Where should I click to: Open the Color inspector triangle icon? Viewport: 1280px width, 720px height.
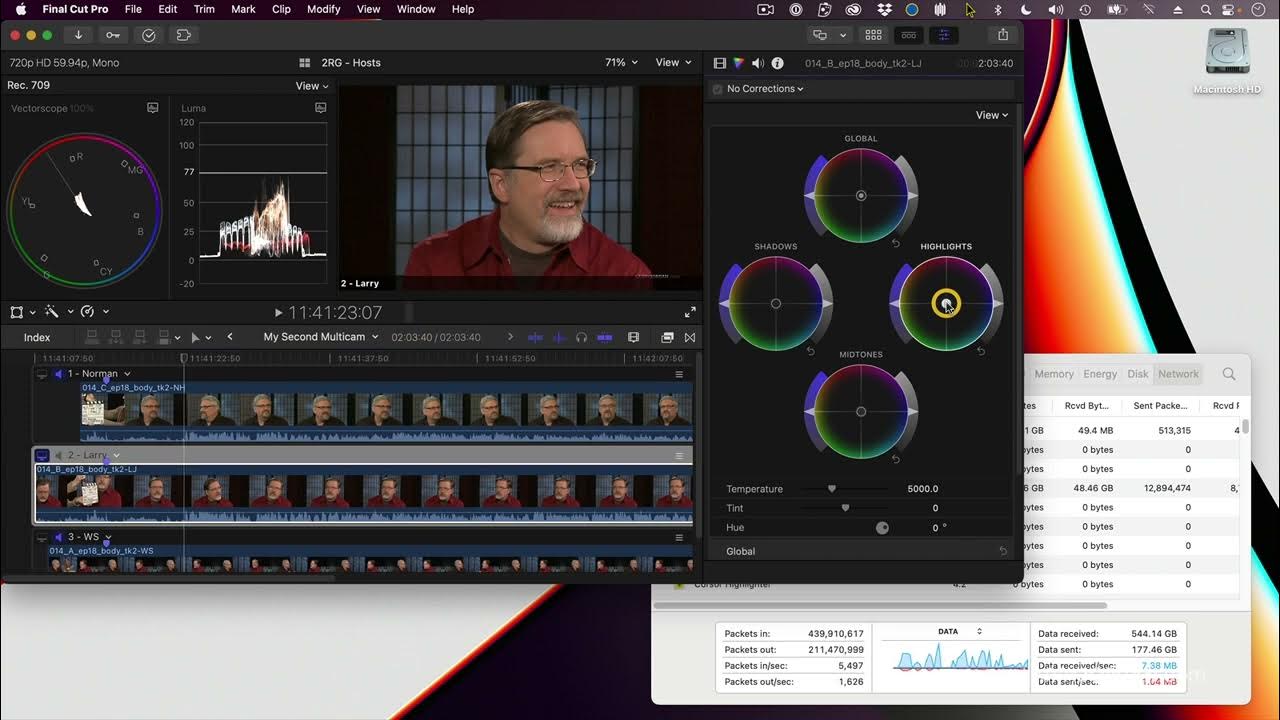[x=739, y=63]
